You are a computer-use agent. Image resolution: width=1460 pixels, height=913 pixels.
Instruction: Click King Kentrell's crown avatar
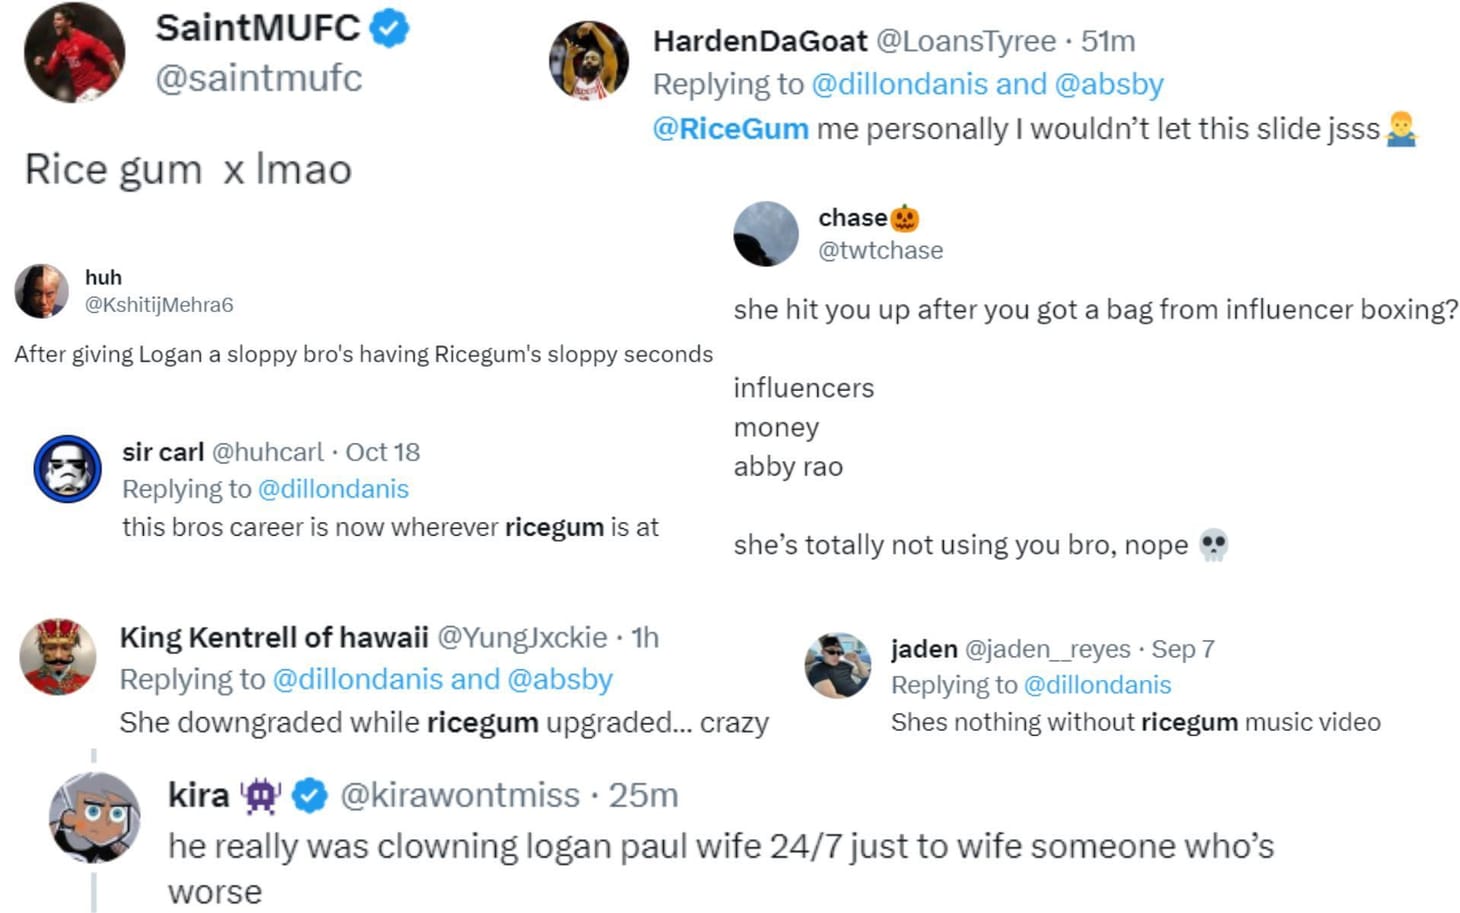coord(57,657)
